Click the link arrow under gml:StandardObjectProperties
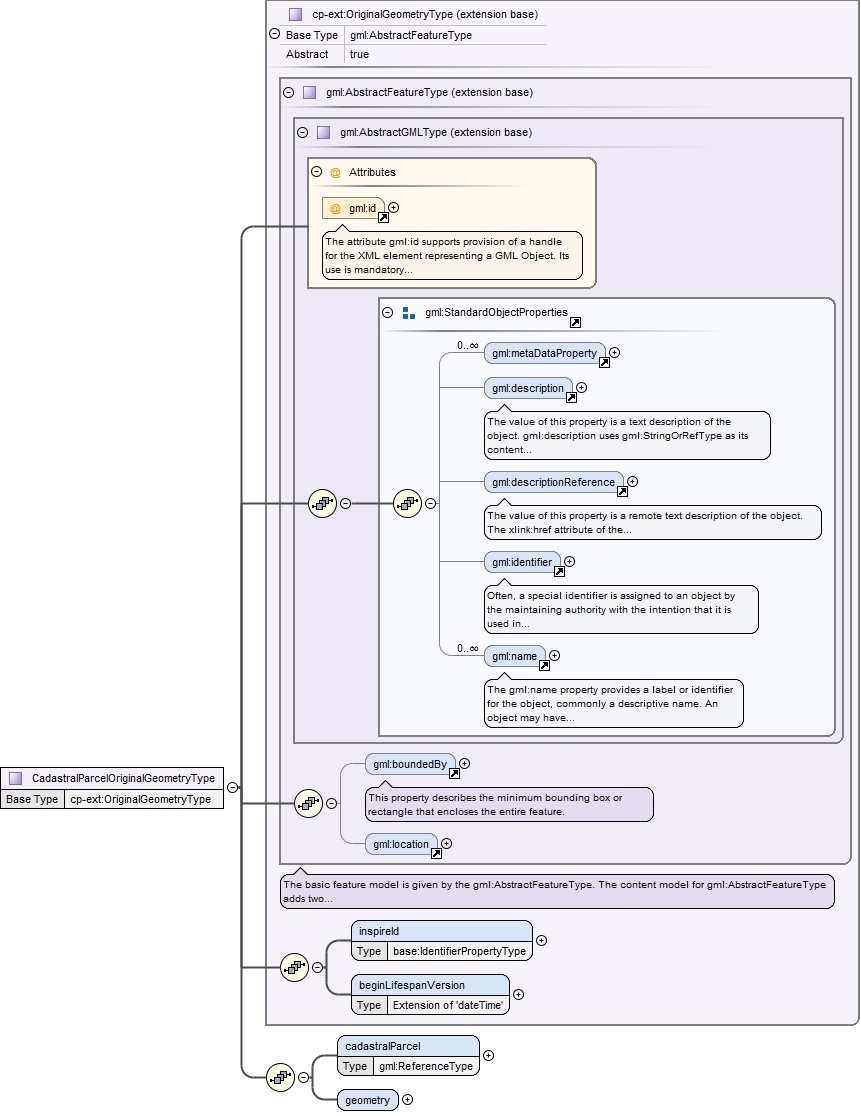This screenshot has width=861, height=1116. click(575, 322)
